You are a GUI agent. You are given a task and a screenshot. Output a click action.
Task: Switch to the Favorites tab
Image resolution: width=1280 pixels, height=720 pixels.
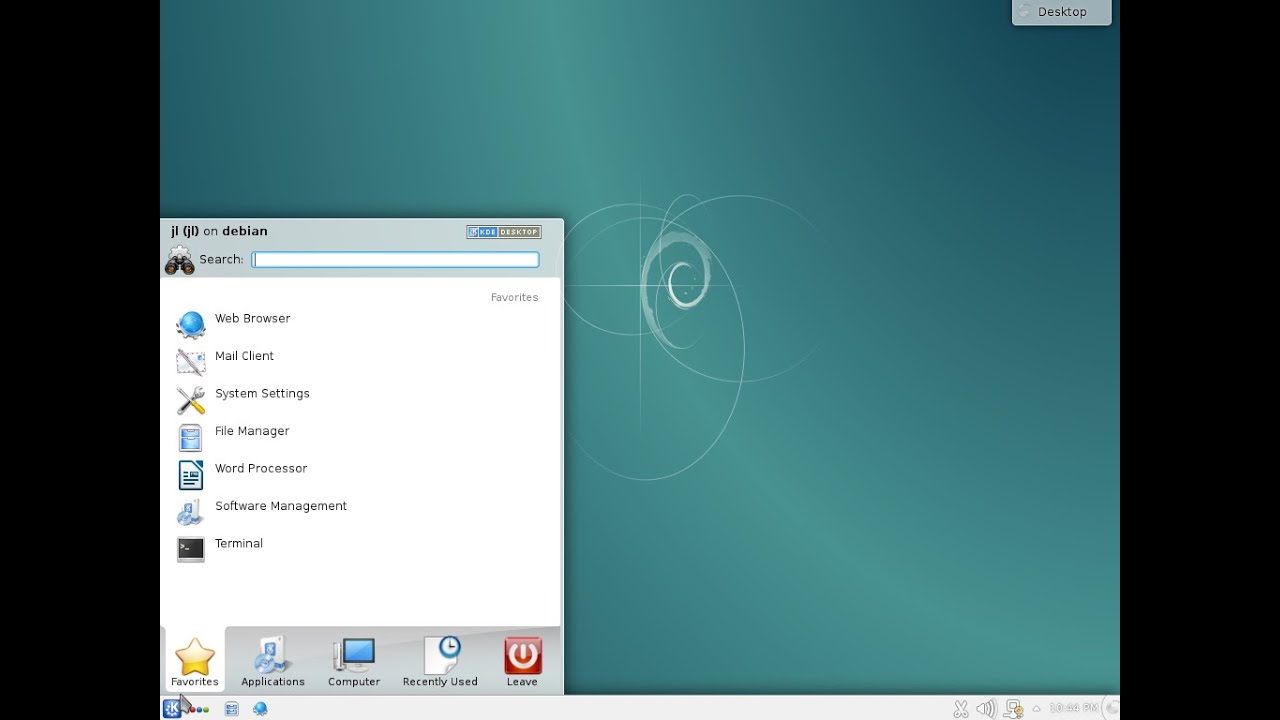pyautogui.click(x=194, y=662)
